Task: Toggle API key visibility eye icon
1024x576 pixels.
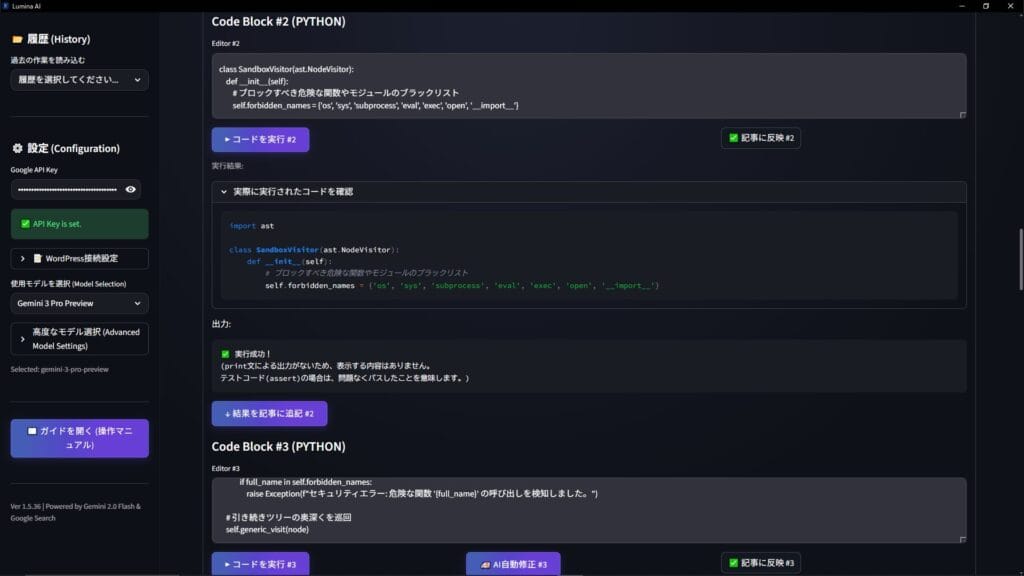Action: (130, 189)
